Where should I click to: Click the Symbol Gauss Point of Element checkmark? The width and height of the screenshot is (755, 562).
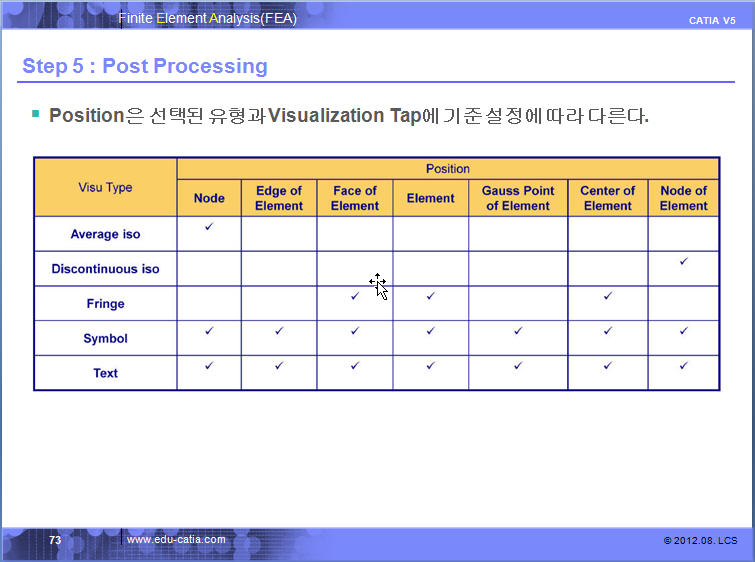(x=518, y=331)
